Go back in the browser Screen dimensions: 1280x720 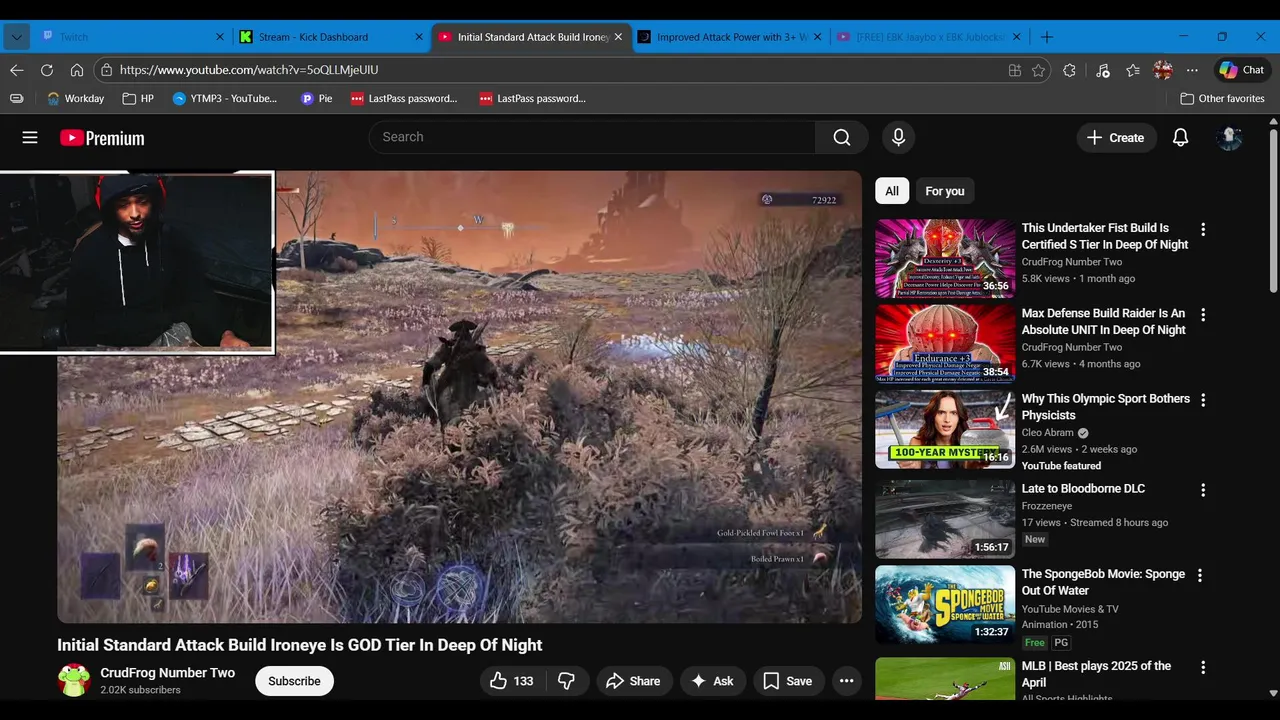click(17, 70)
